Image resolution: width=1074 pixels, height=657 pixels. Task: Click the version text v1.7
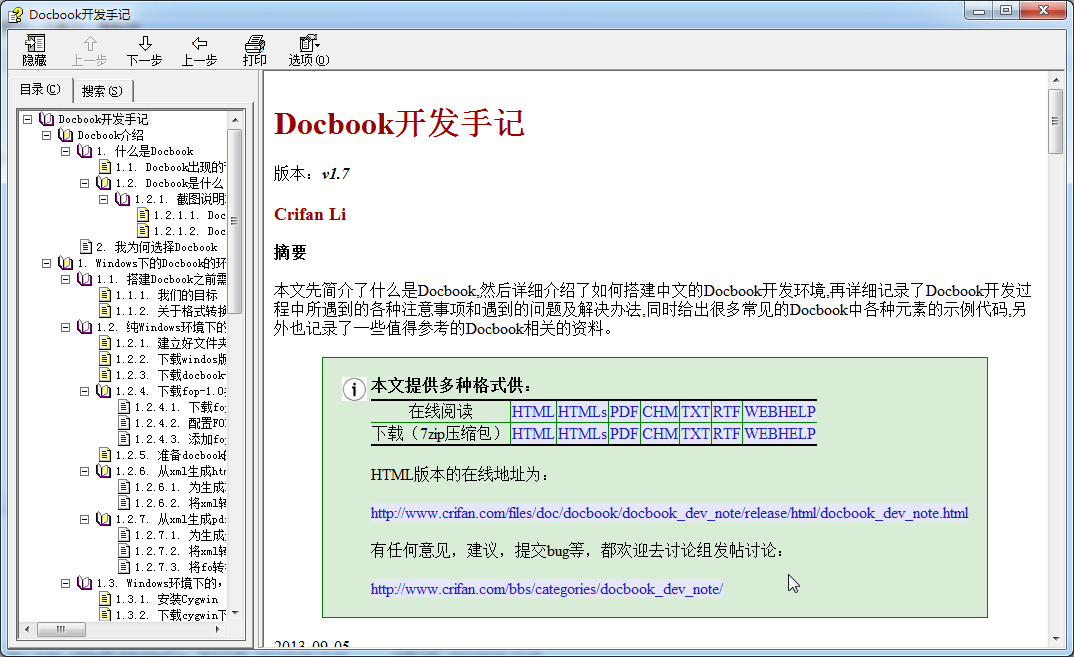pos(336,174)
